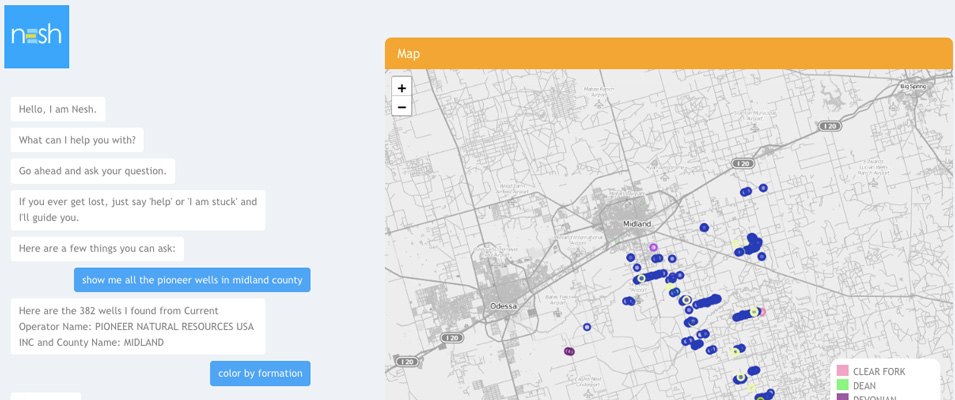Click the 'Here are the 382 wells' response
Screen dimensions: 955x400
pos(138,326)
